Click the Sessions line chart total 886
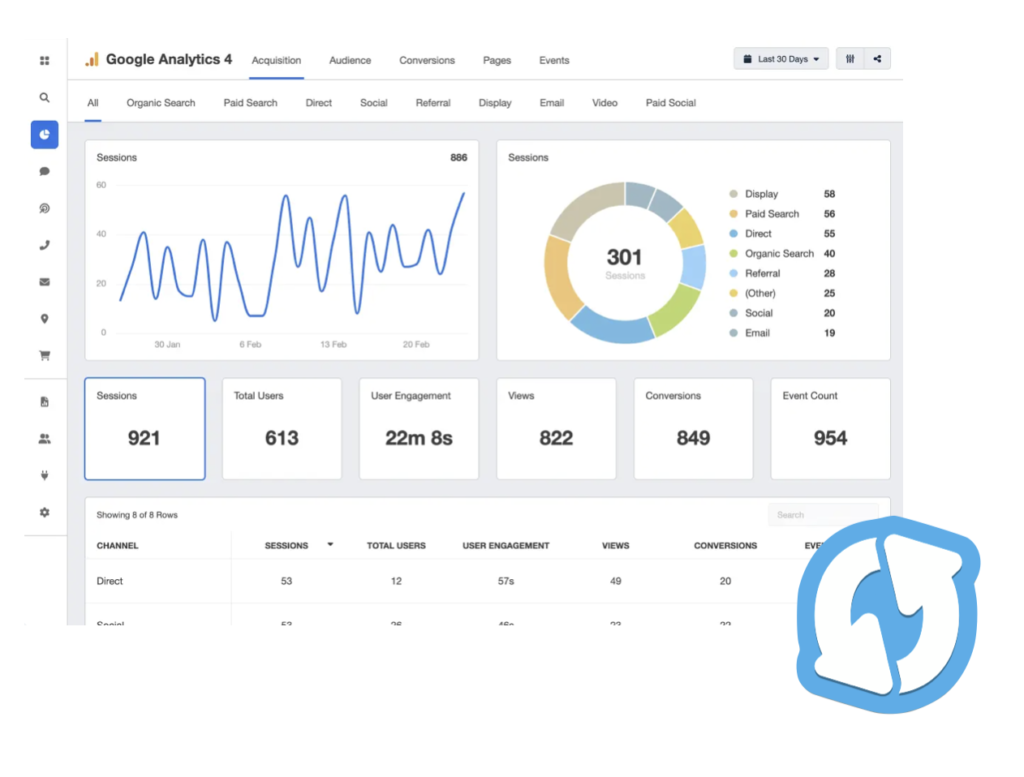This screenshot has width=1024, height=777. 459,157
